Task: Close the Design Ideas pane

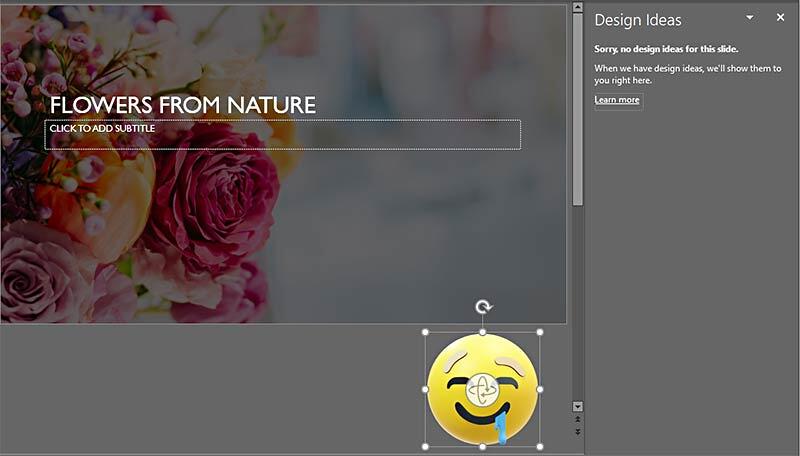Action: point(780,18)
